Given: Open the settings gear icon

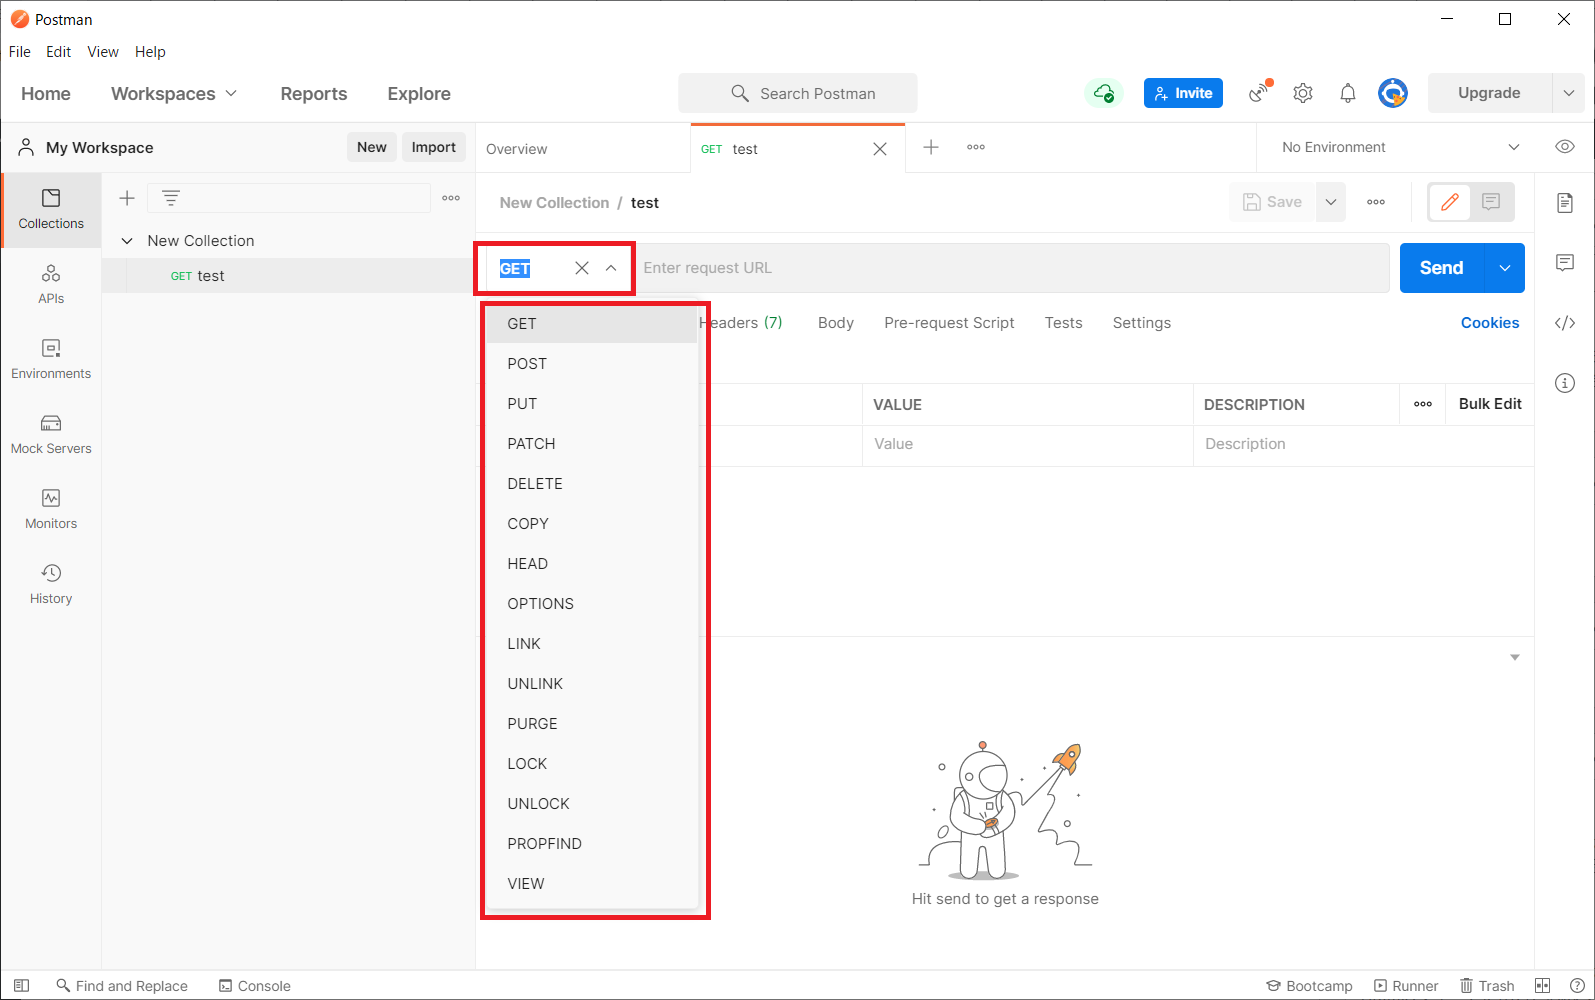Looking at the screenshot, I should 1303,93.
